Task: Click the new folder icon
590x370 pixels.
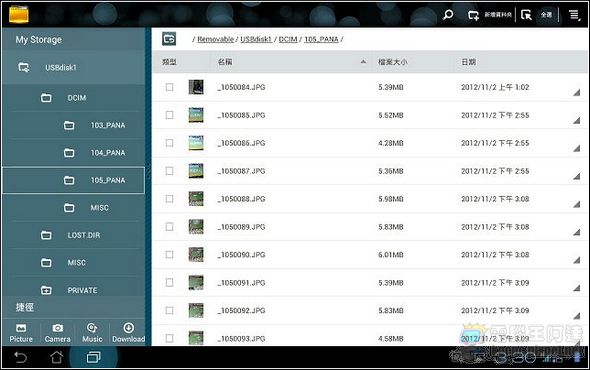Action: [473, 15]
